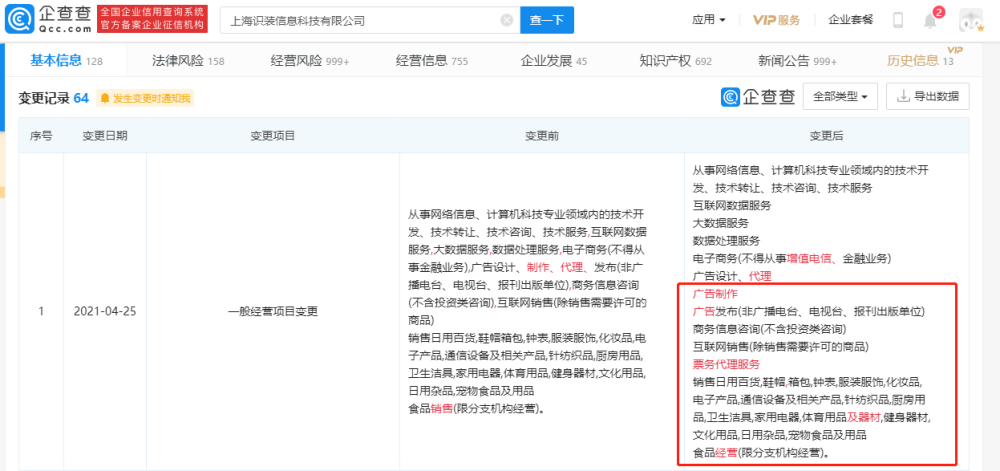Open the mobile phone app icon
1000x471 pixels.
click(x=898, y=20)
